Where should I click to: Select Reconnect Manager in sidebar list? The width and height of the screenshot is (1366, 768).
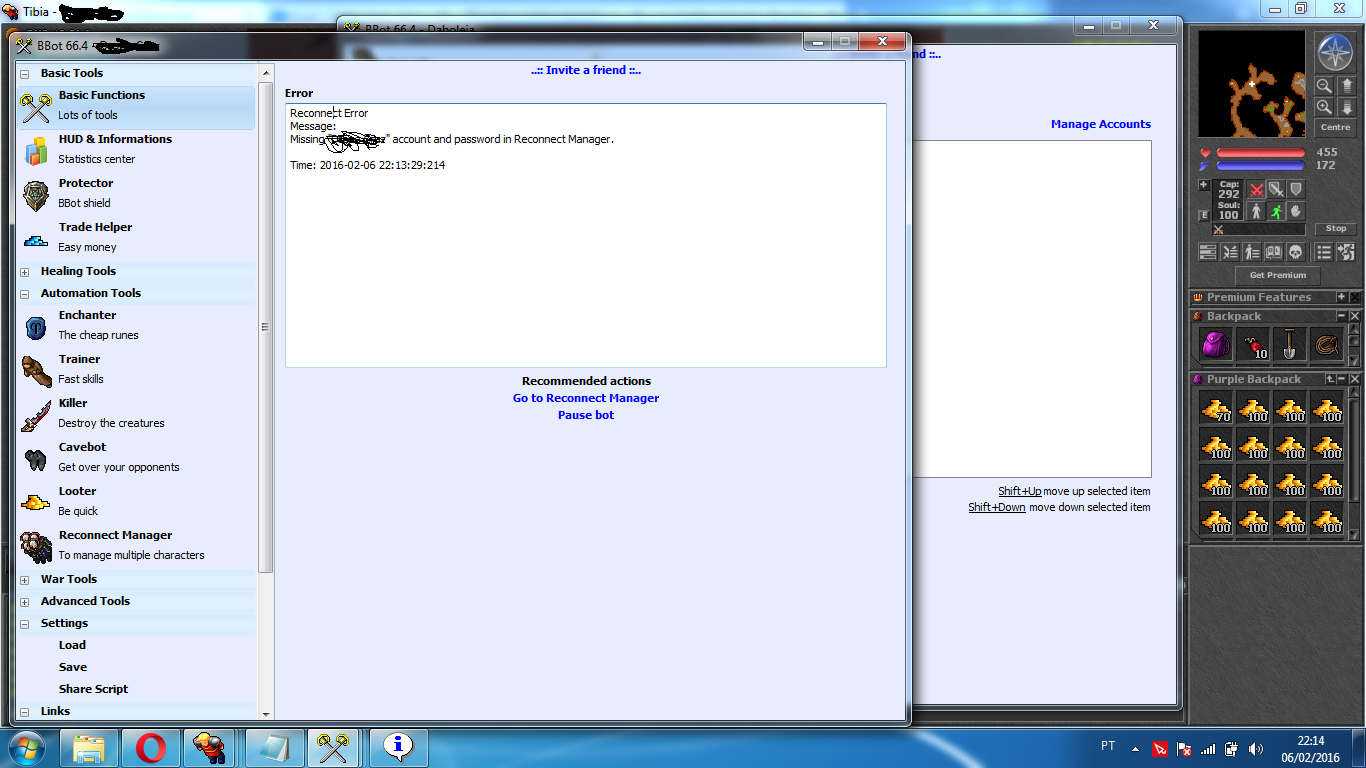point(115,535)
